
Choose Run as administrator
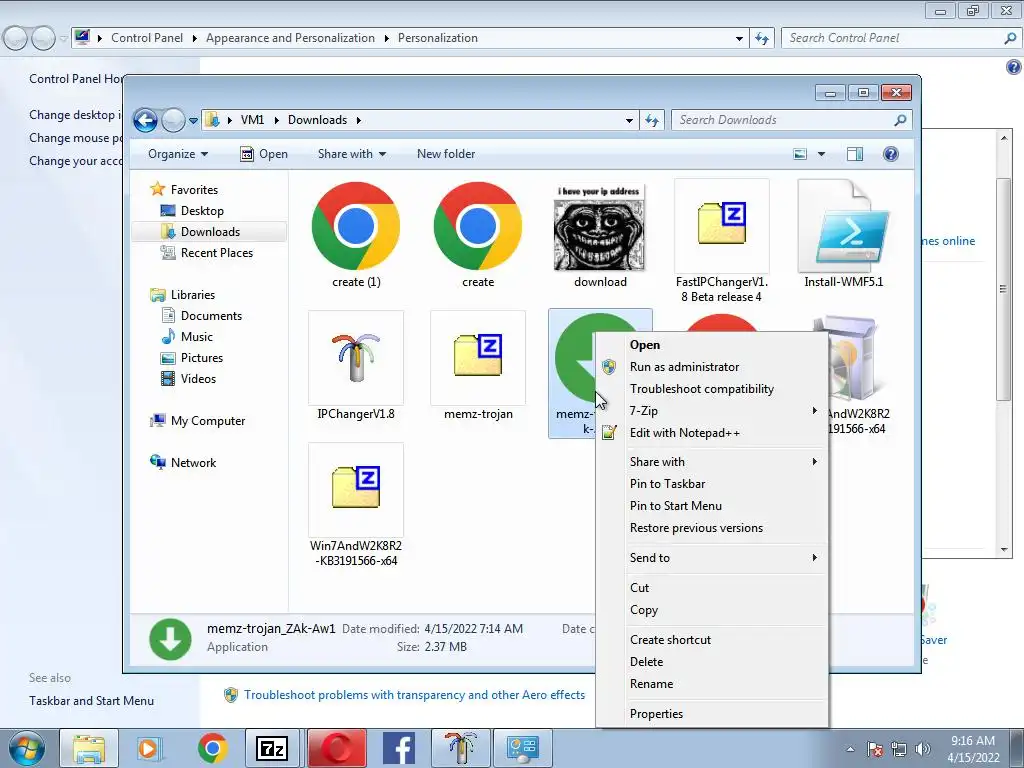click(x=712, y=367)
